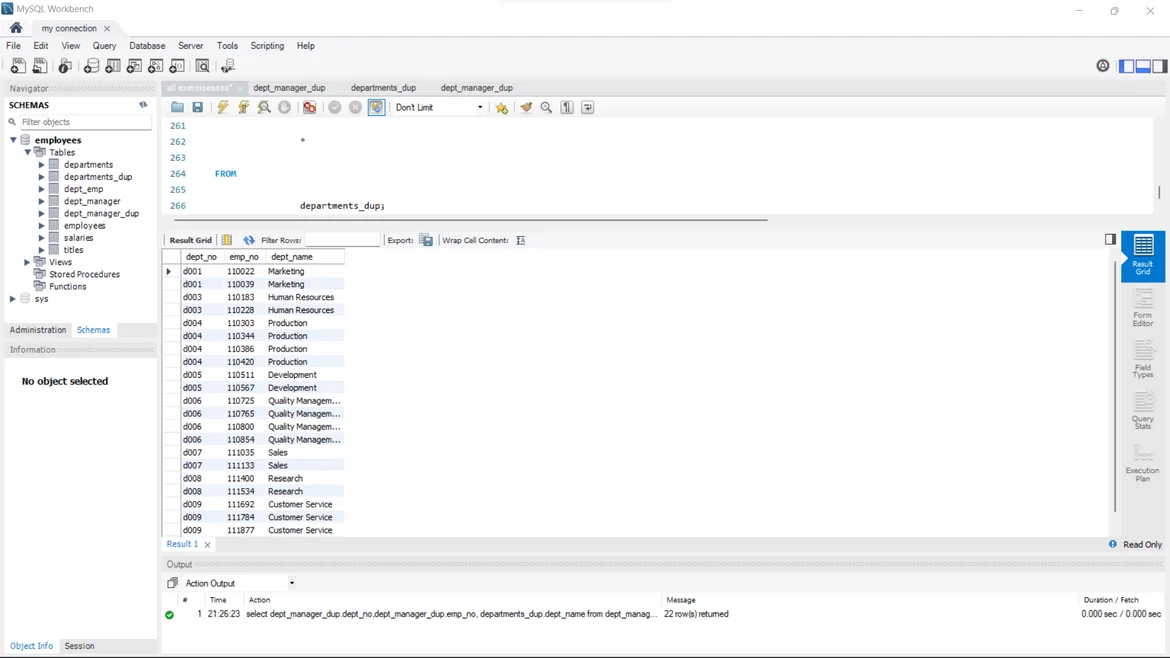Expand the sys schema
The image size is (1170, 658).
(x=13, y=299)
